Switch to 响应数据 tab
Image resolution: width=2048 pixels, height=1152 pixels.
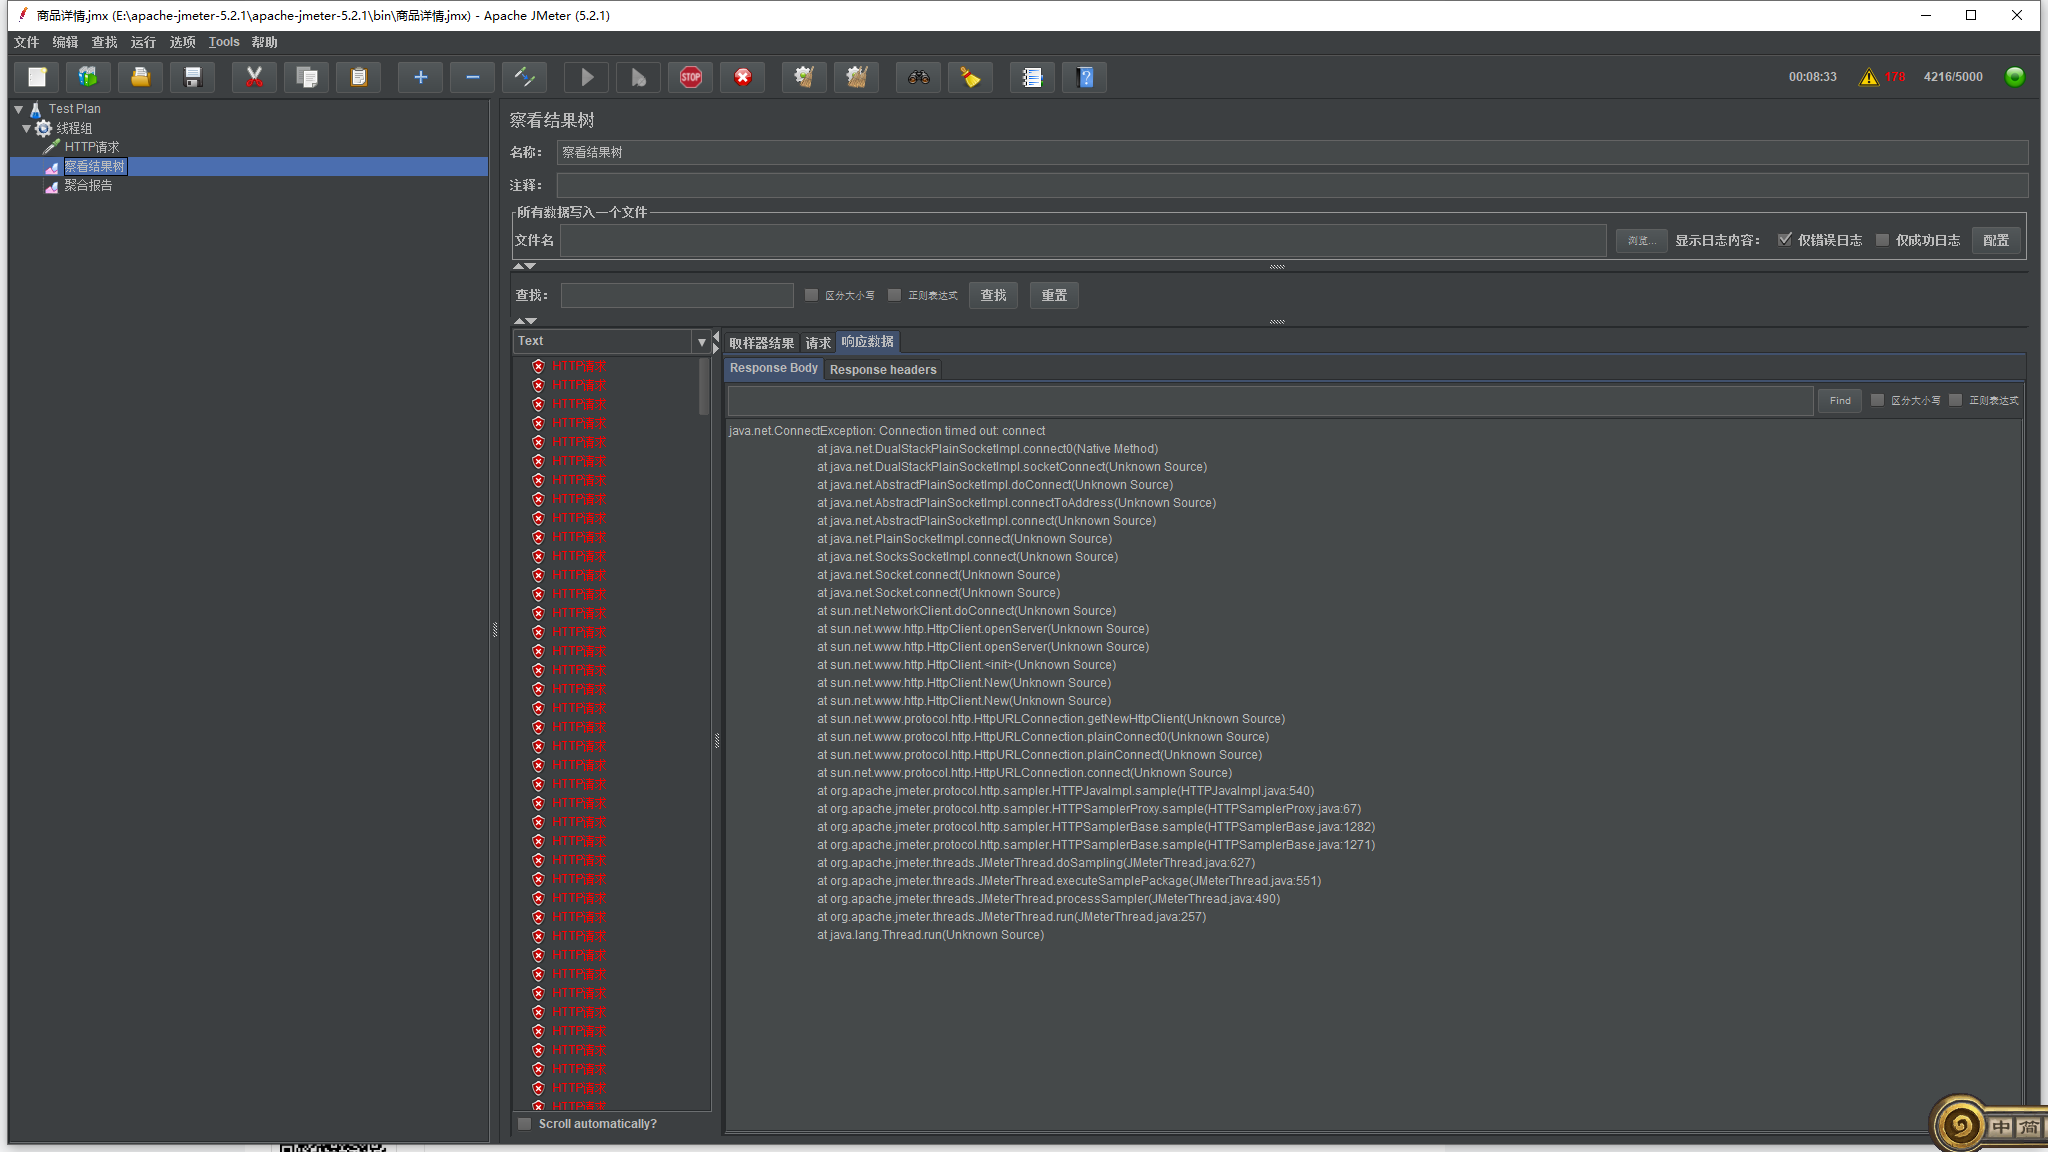click(x=867, y=342)
